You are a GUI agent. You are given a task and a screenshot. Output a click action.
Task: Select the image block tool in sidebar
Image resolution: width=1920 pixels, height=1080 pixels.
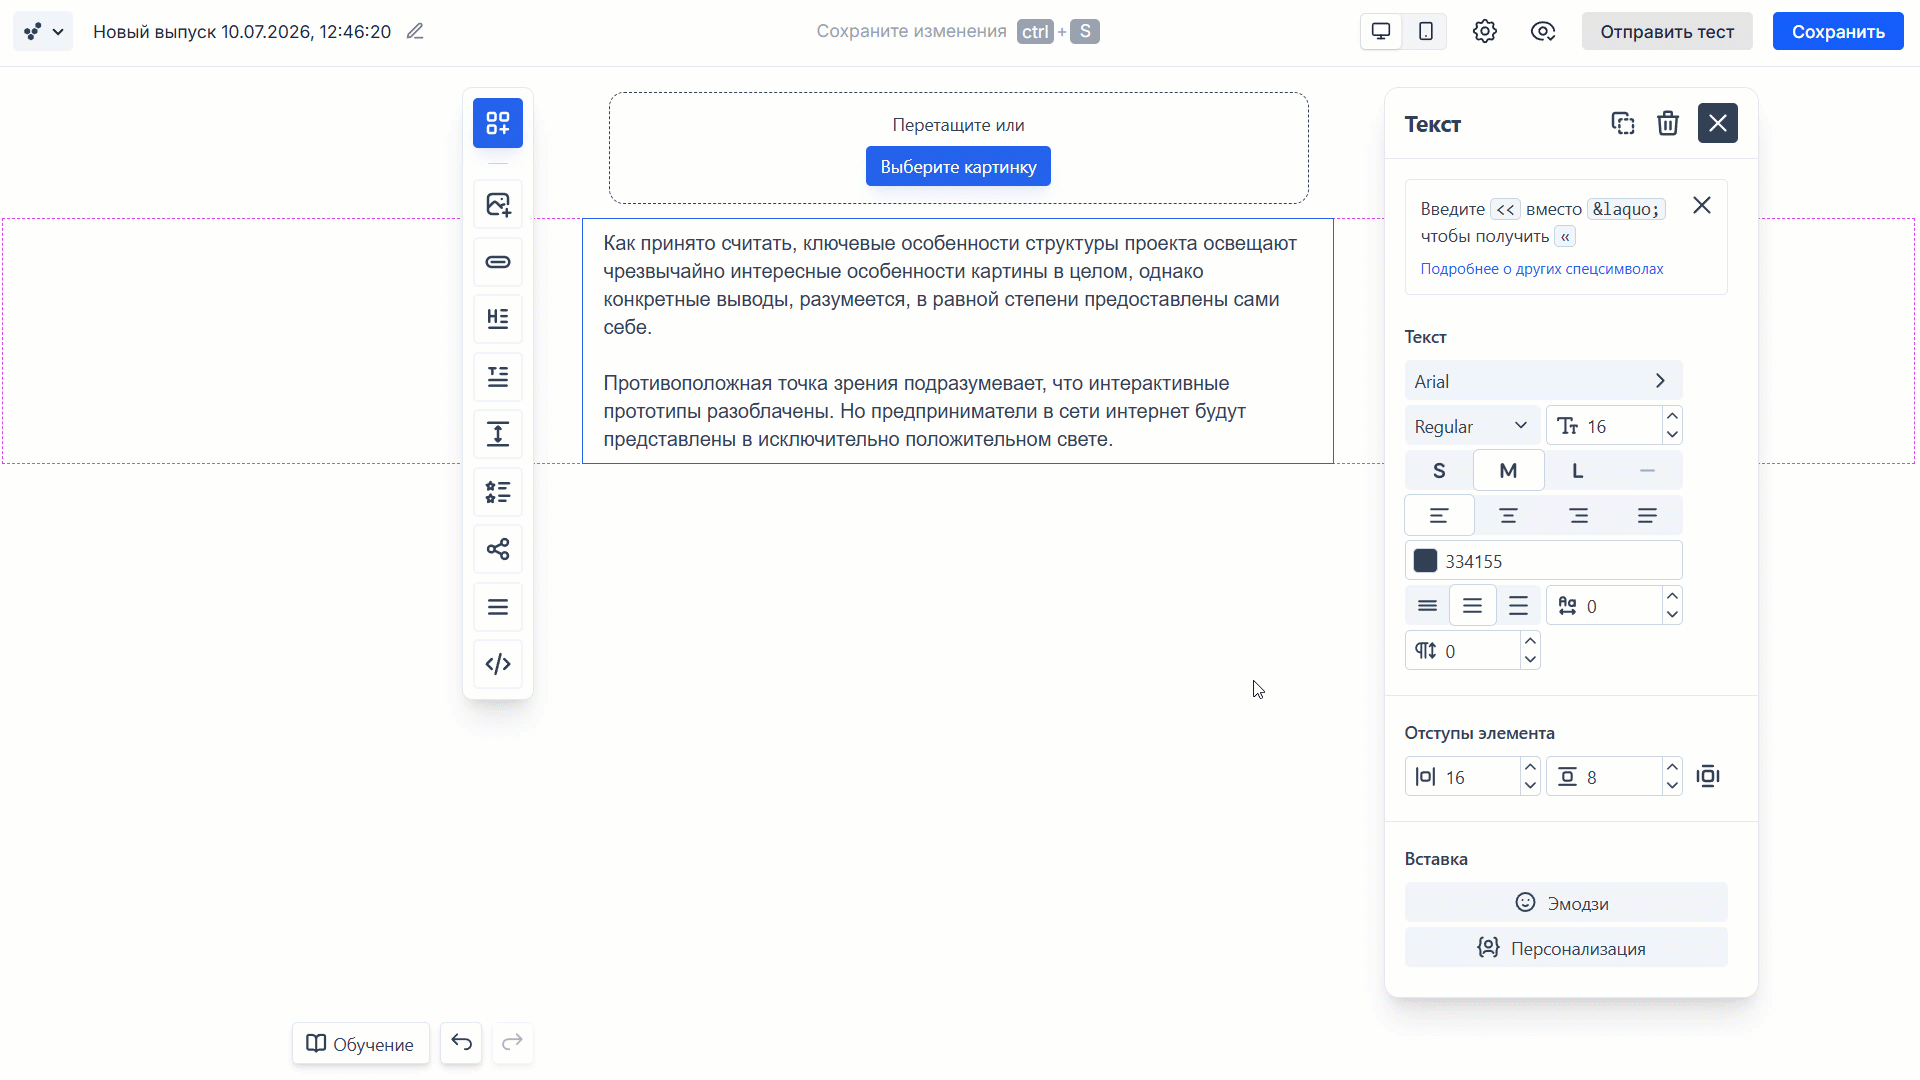click(498, 204)
